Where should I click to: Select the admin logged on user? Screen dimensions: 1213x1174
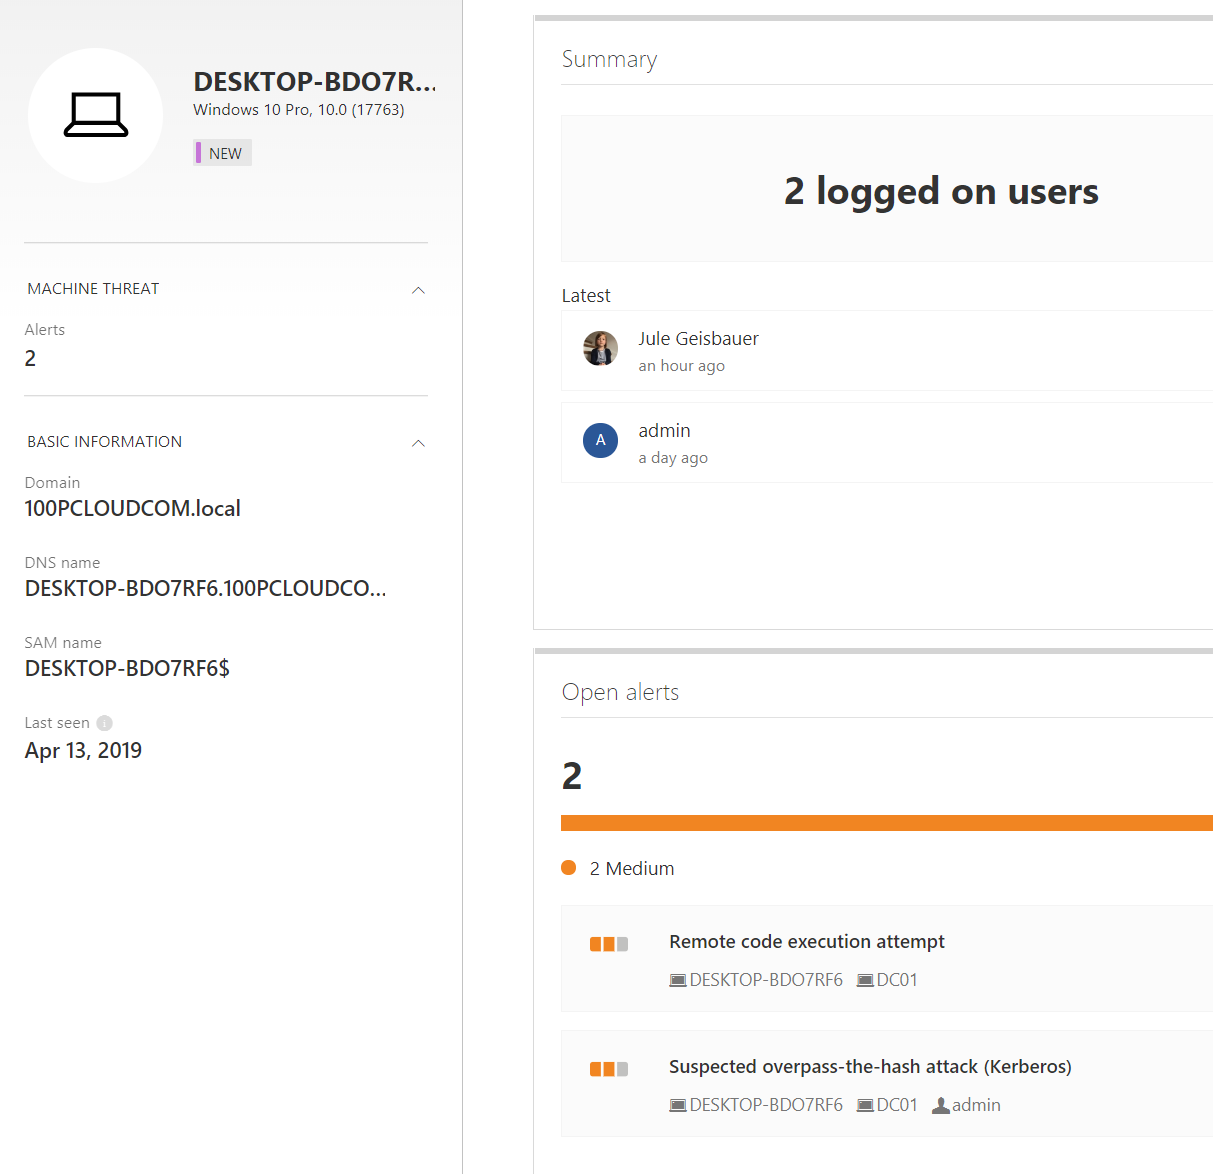click(x=664, y=431)
